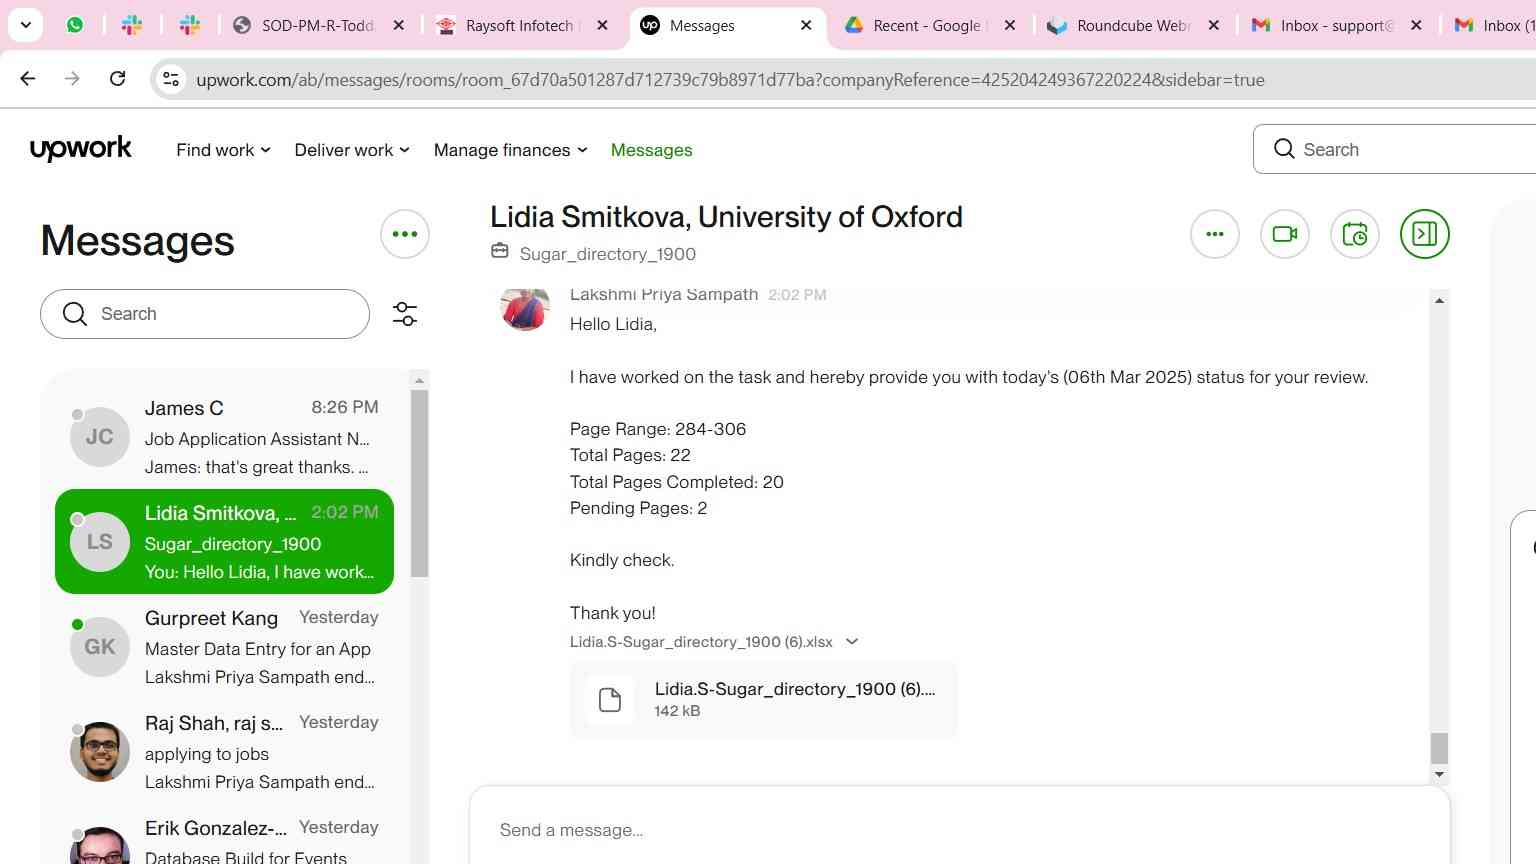Open the Raysoft Infotech browser tab
This screenshot has width=1536, height=864.
tap(522, 26)
